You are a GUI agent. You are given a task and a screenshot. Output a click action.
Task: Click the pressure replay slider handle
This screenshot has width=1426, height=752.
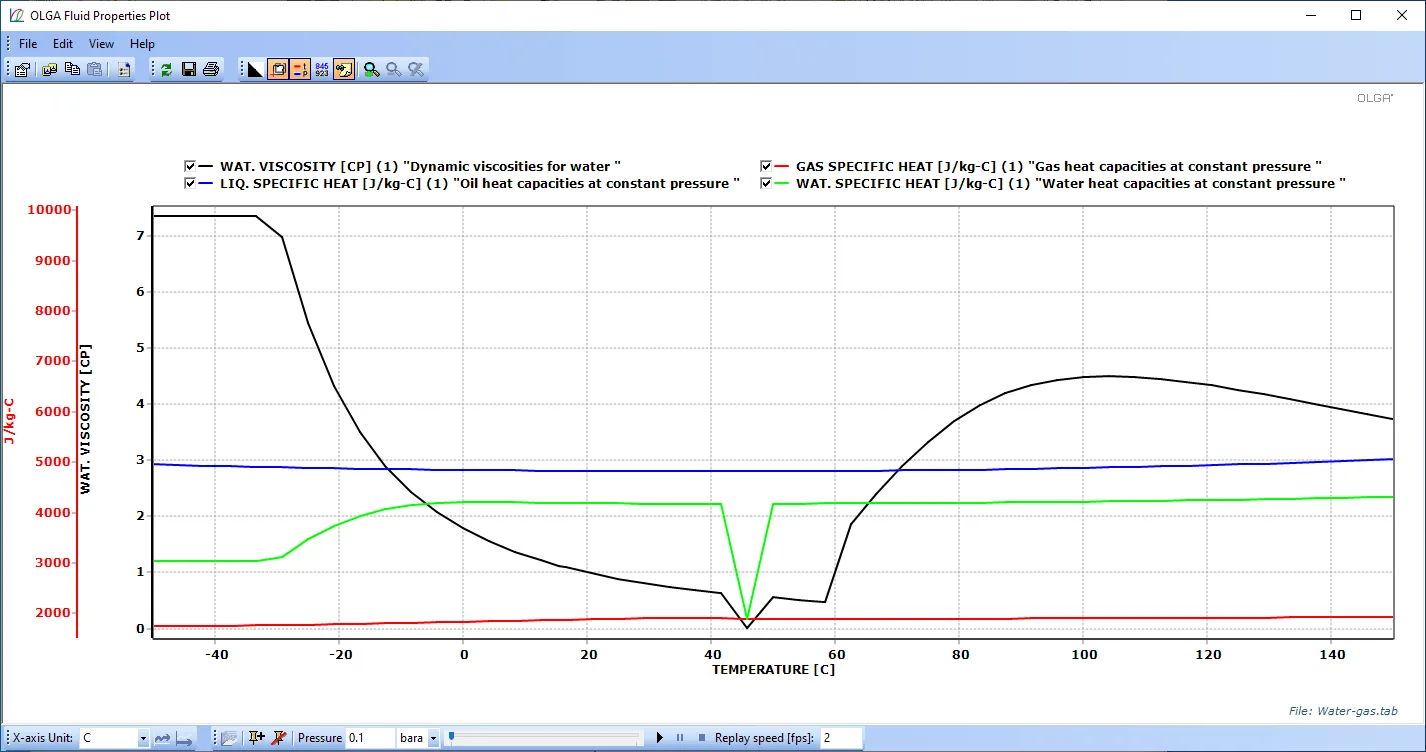(x=451, y=737)
